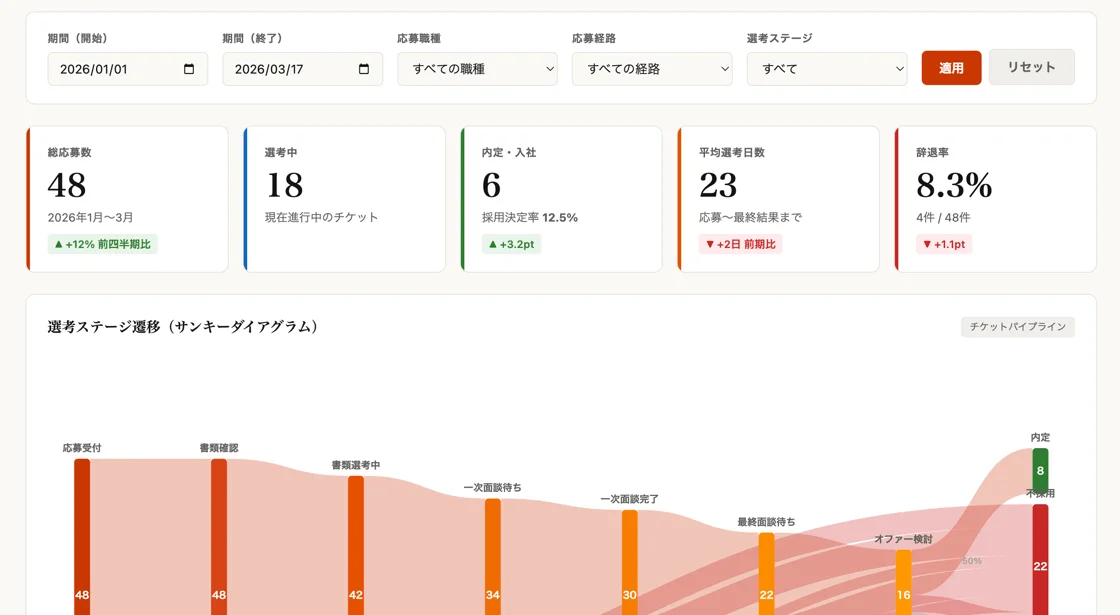The width and height of the screenshot is (1120, 615).
Task: Open the calendar icon for 期間（終了）
Action: coord(364,68)
